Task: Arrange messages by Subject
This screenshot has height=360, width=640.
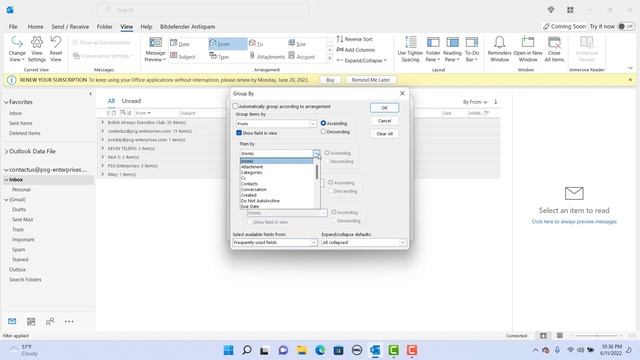Action: [x=183, y=56]
